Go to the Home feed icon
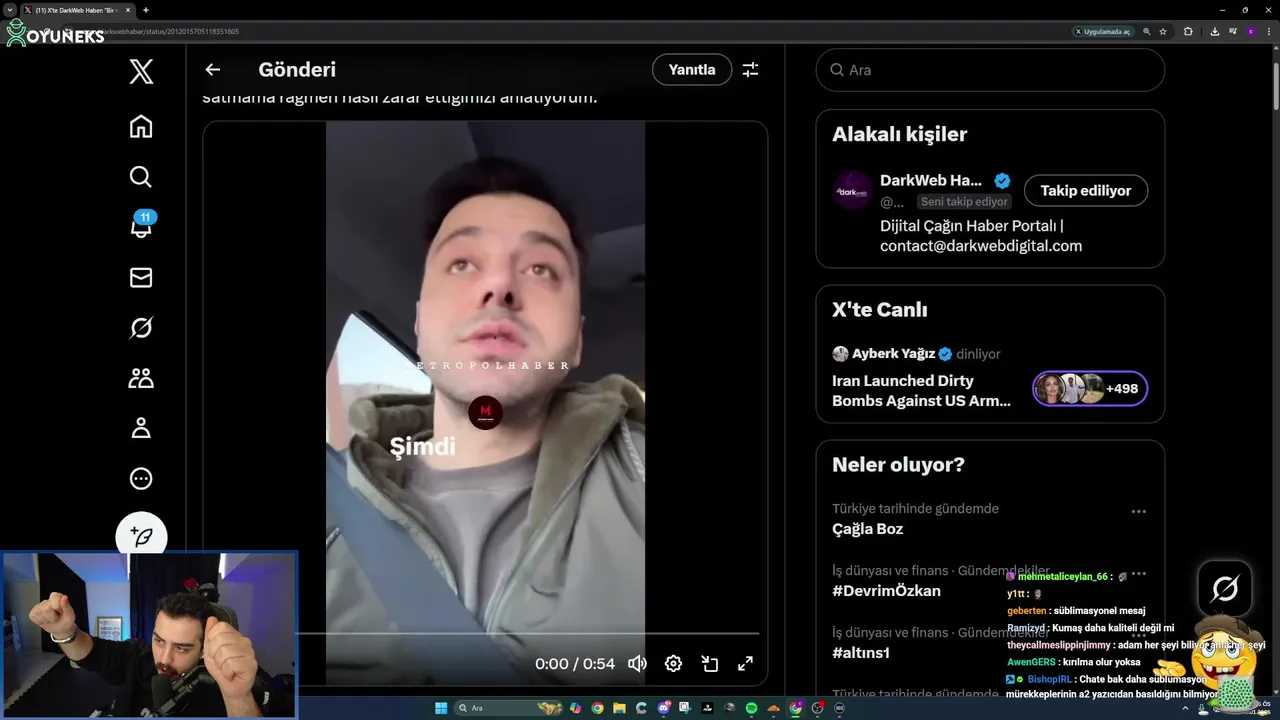 [141, 127]
